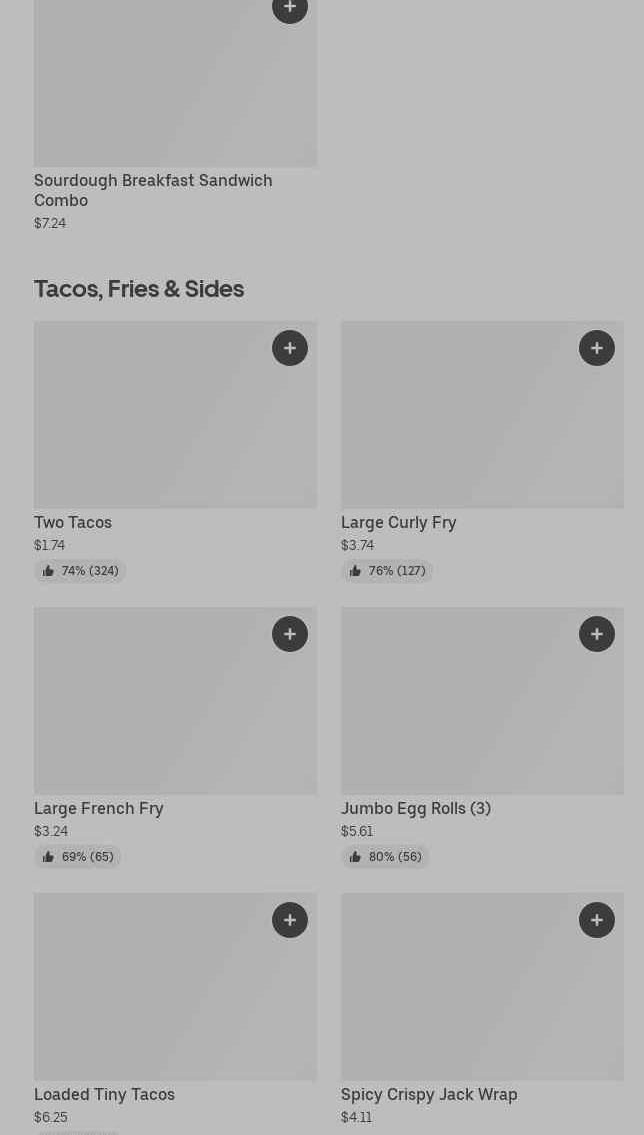Add Large French Fry to cart

pyautogui.click(x=290, y=634)
